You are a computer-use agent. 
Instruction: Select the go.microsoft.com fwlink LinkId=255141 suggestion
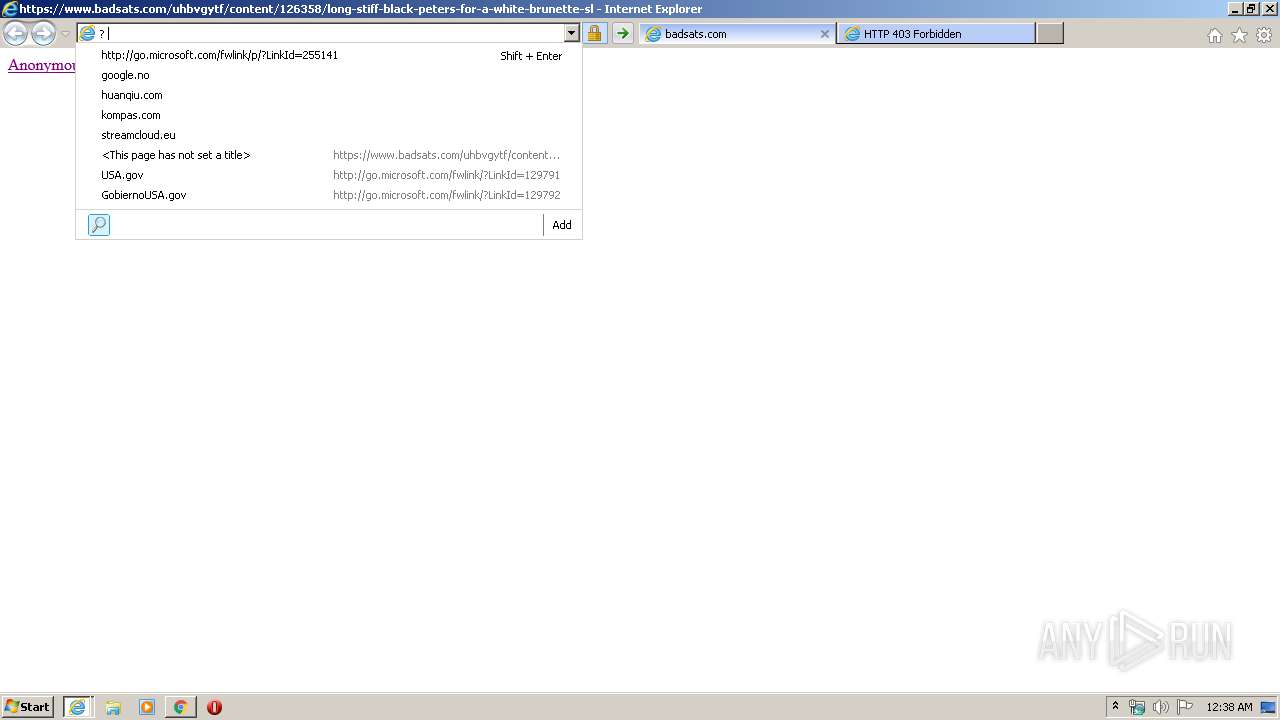(329, 55)
